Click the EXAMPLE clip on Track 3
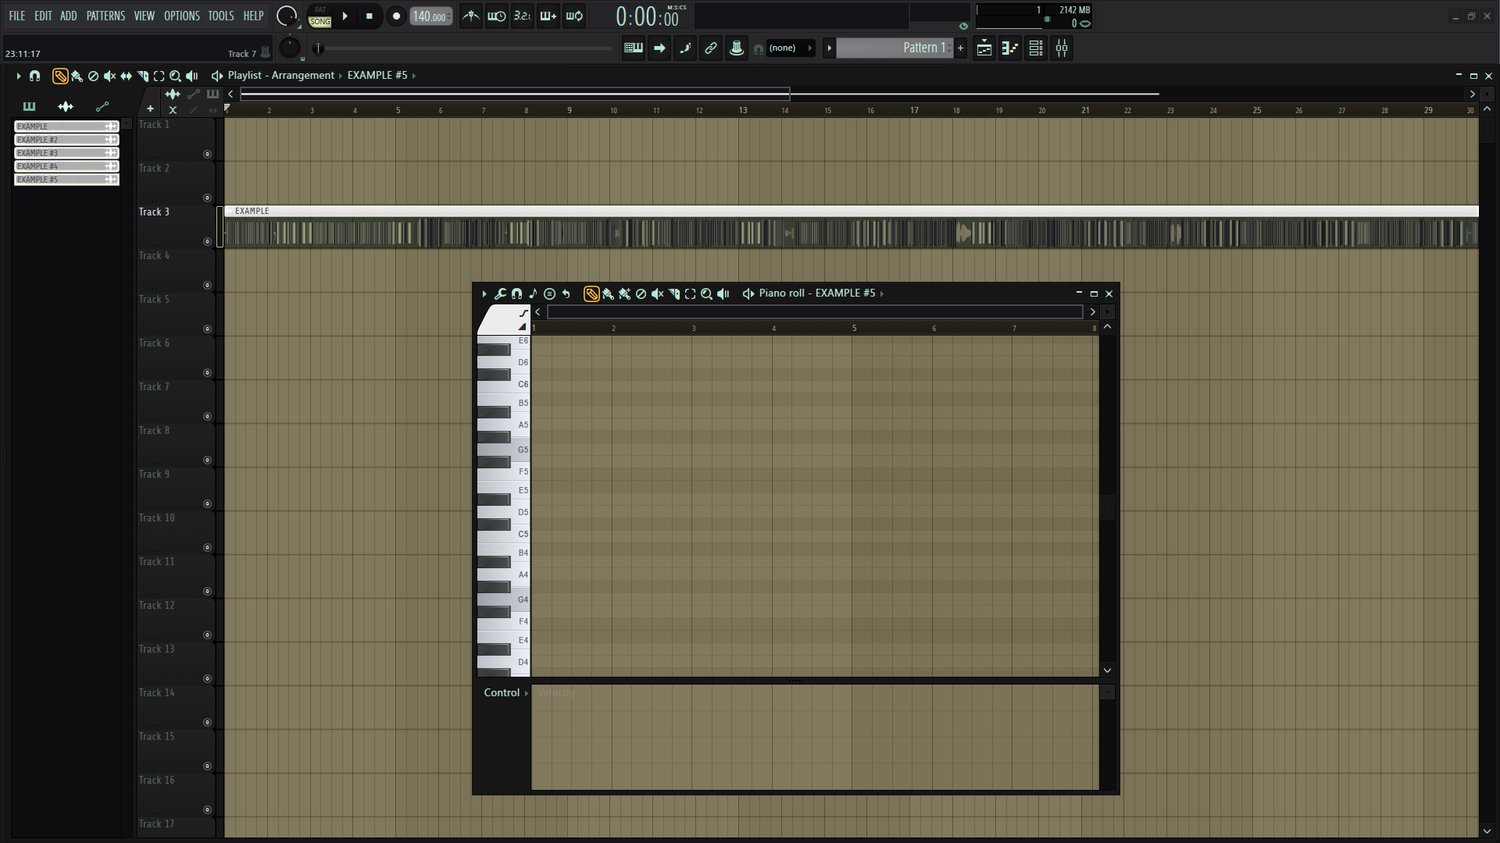 pyautogui.click(x=851, y=227)
